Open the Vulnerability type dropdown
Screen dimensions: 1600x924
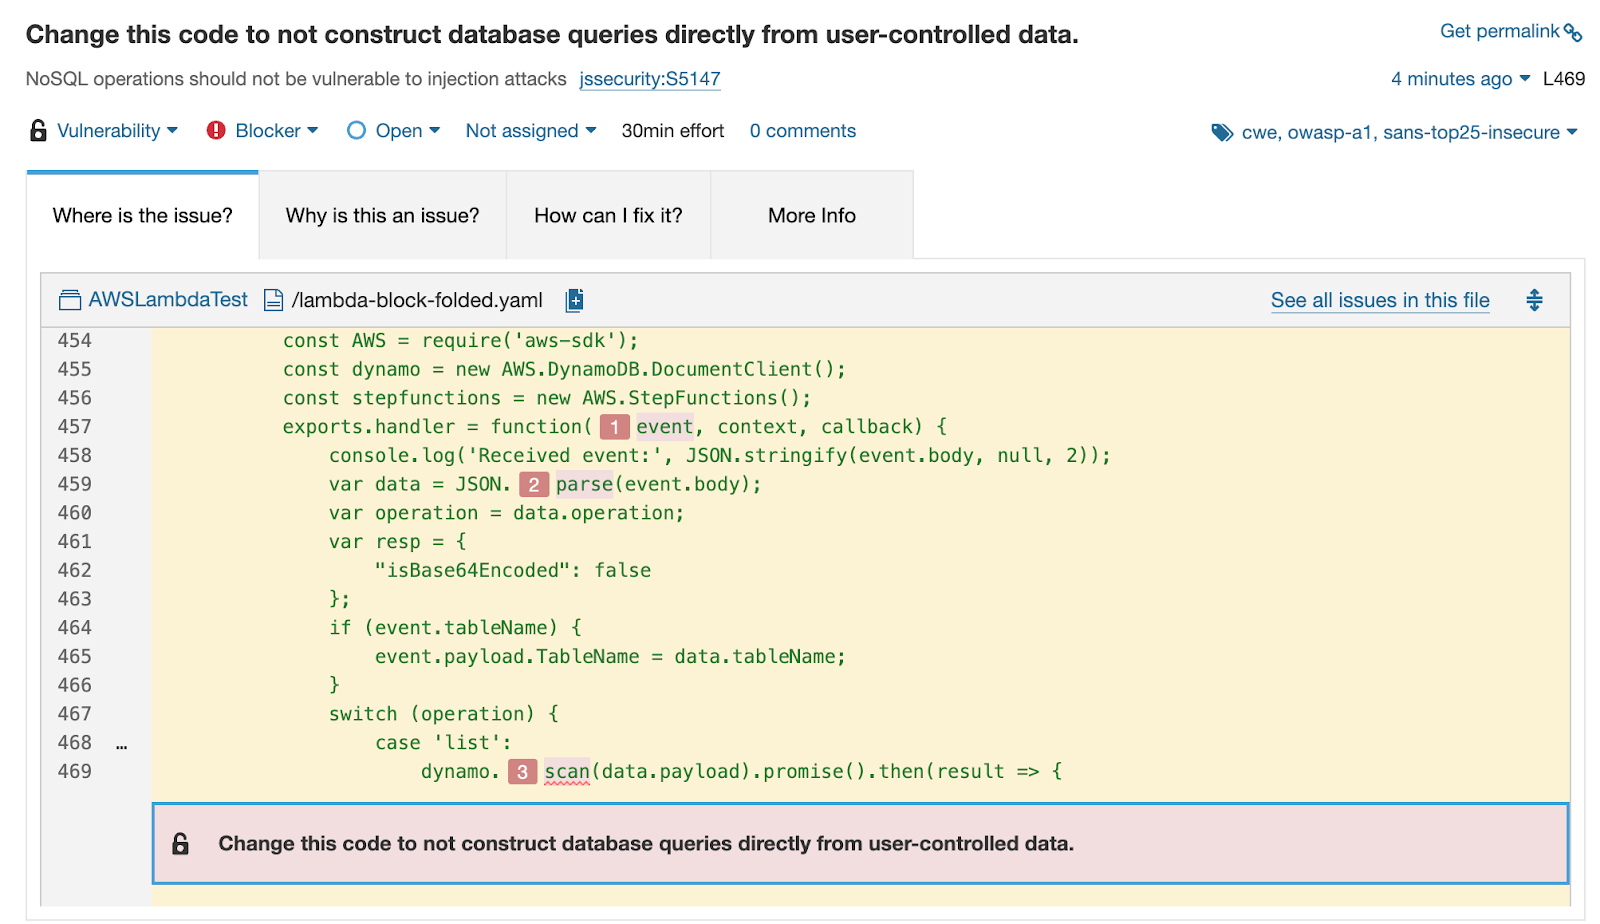point(116,131)
